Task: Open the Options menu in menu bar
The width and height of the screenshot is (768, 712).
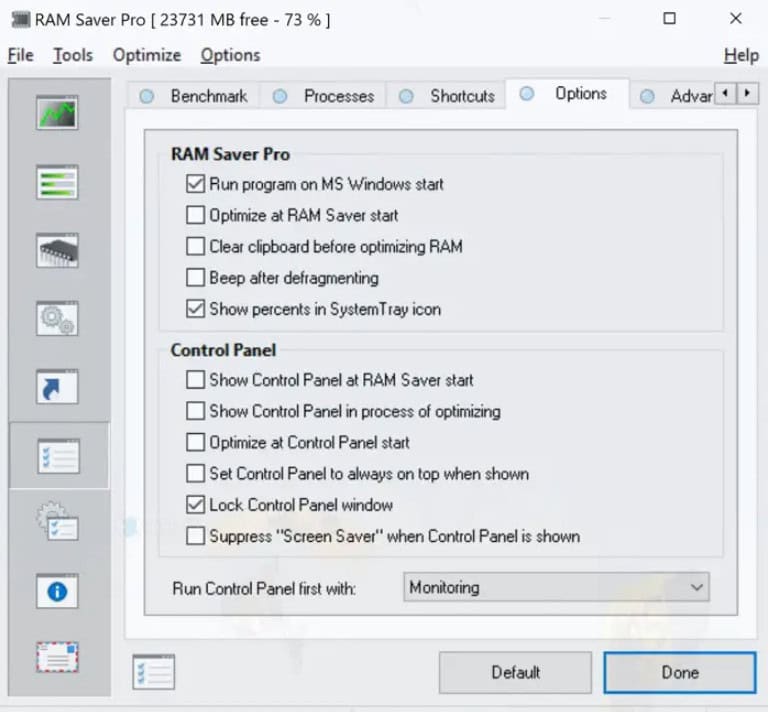Action: (230, 55)
